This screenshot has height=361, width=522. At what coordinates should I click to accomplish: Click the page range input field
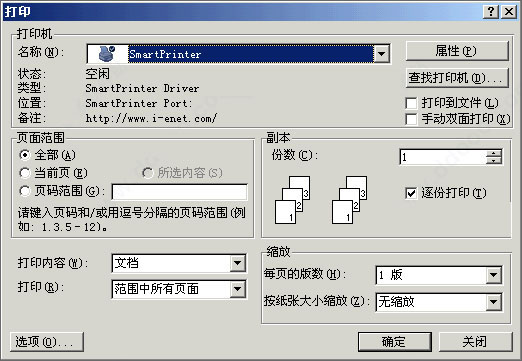tap(180, 192)
